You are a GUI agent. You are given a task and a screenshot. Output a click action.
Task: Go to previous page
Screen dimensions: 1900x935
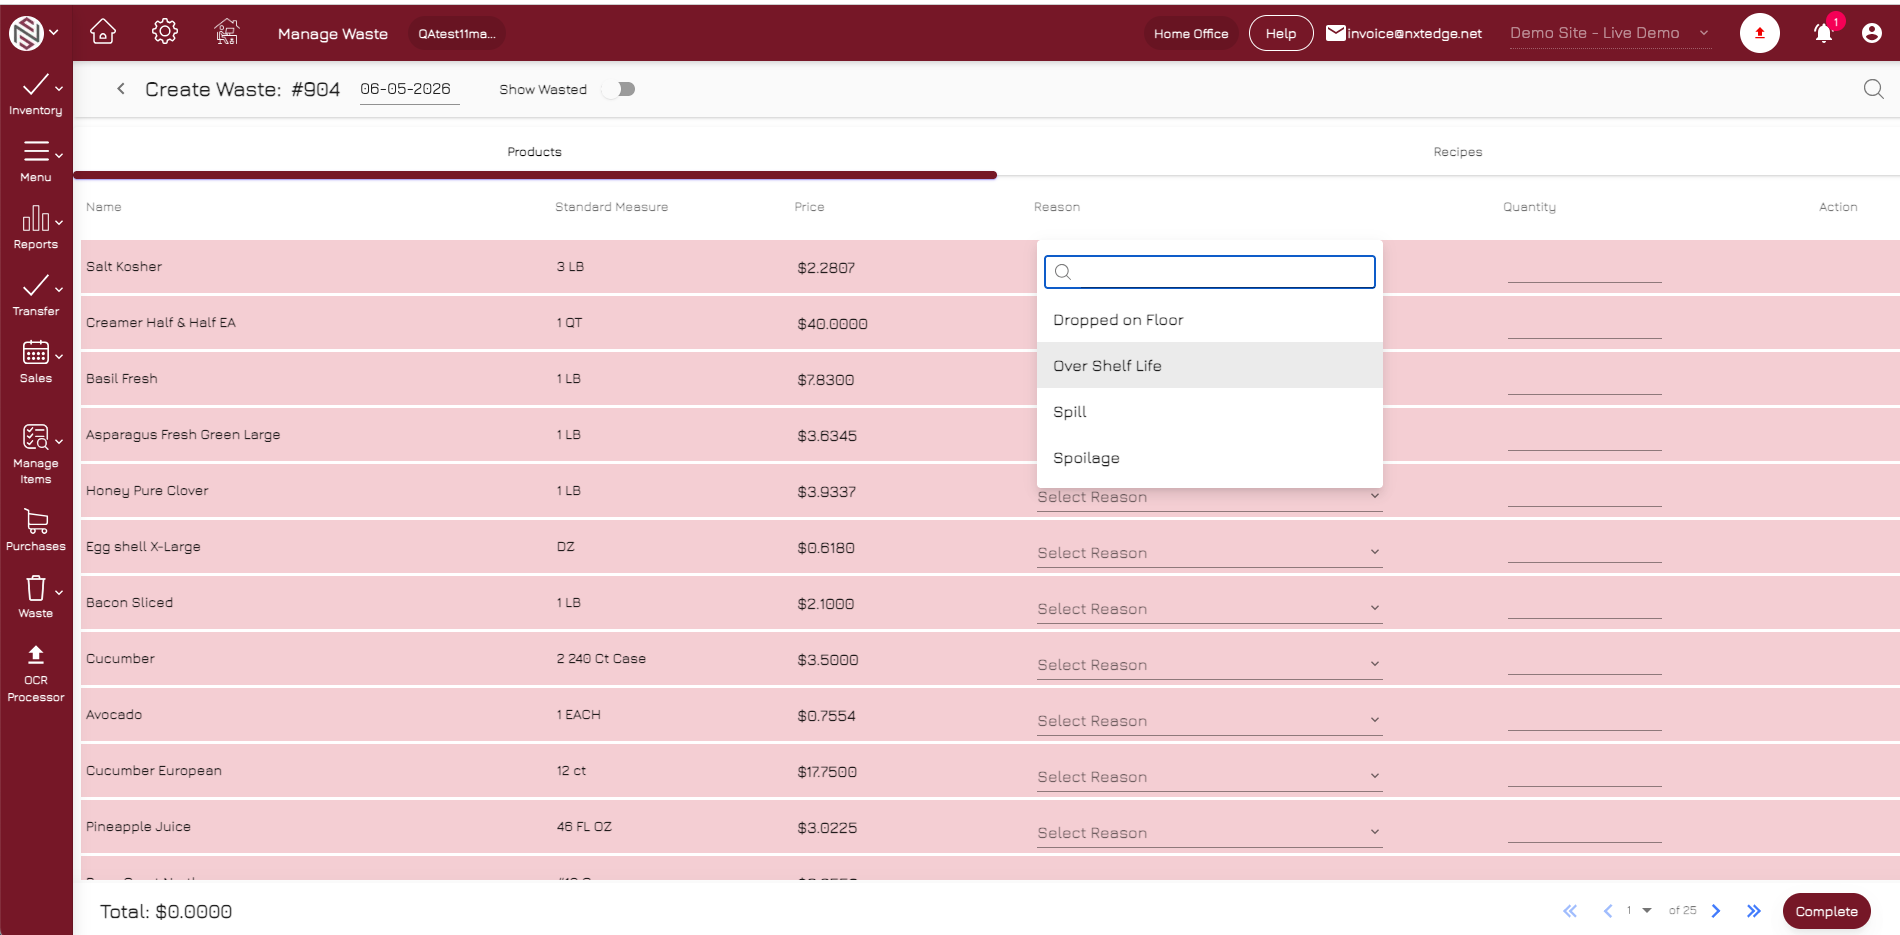[1608, 911]
